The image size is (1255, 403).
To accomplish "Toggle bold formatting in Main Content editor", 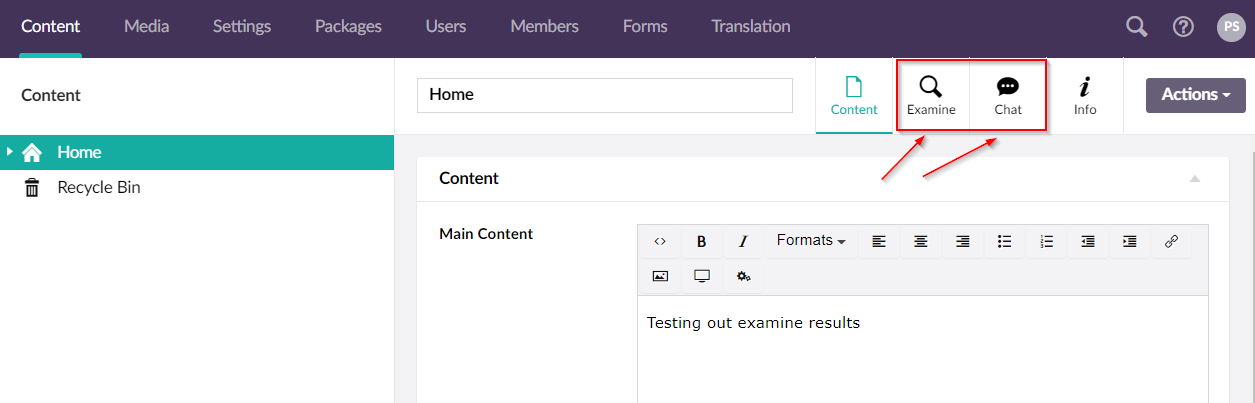I will tap(702, 241).
